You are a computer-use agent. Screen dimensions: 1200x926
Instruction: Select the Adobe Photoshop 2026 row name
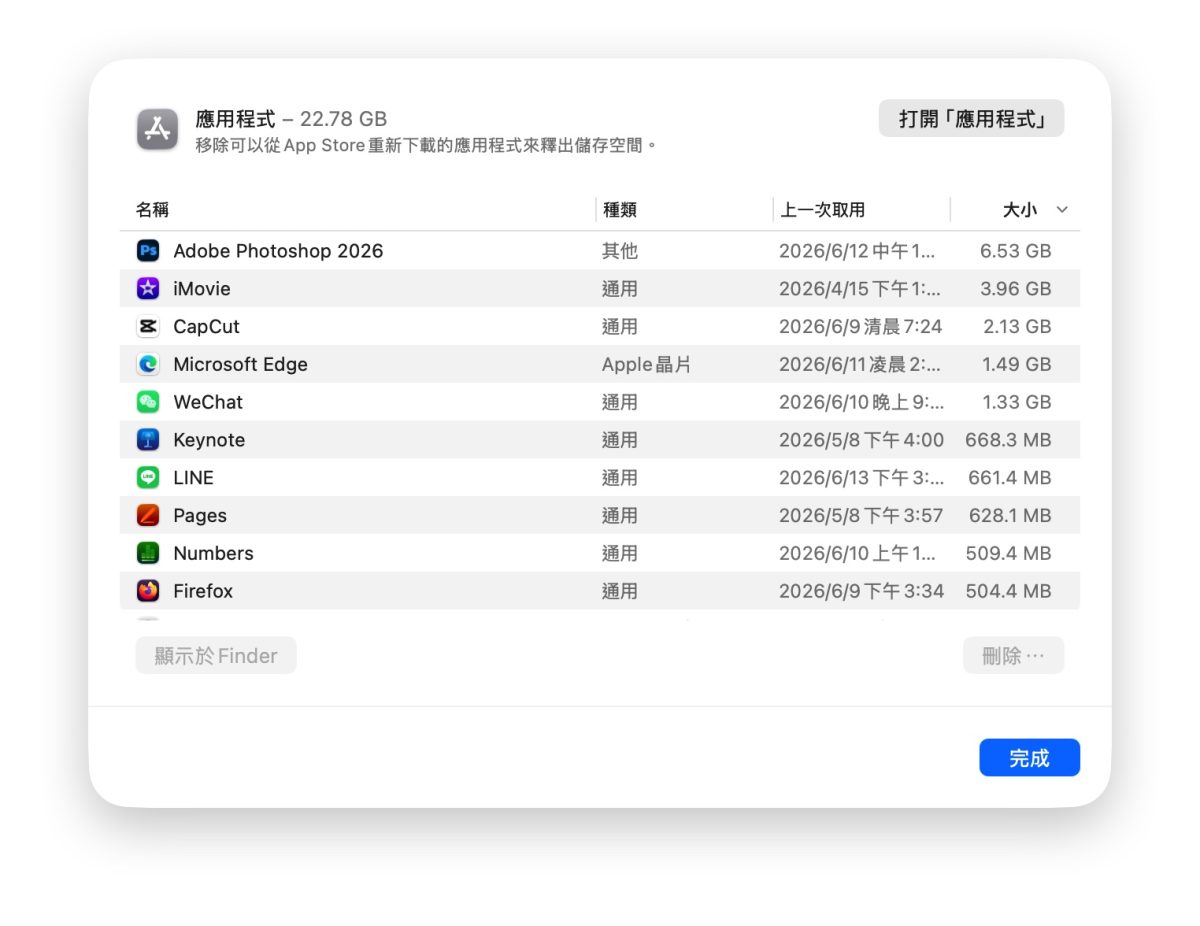click(x=278, y=251)
